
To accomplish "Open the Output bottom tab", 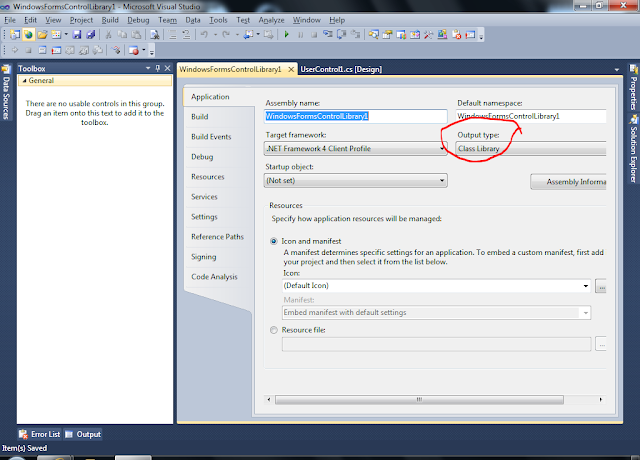I will 83,434.
